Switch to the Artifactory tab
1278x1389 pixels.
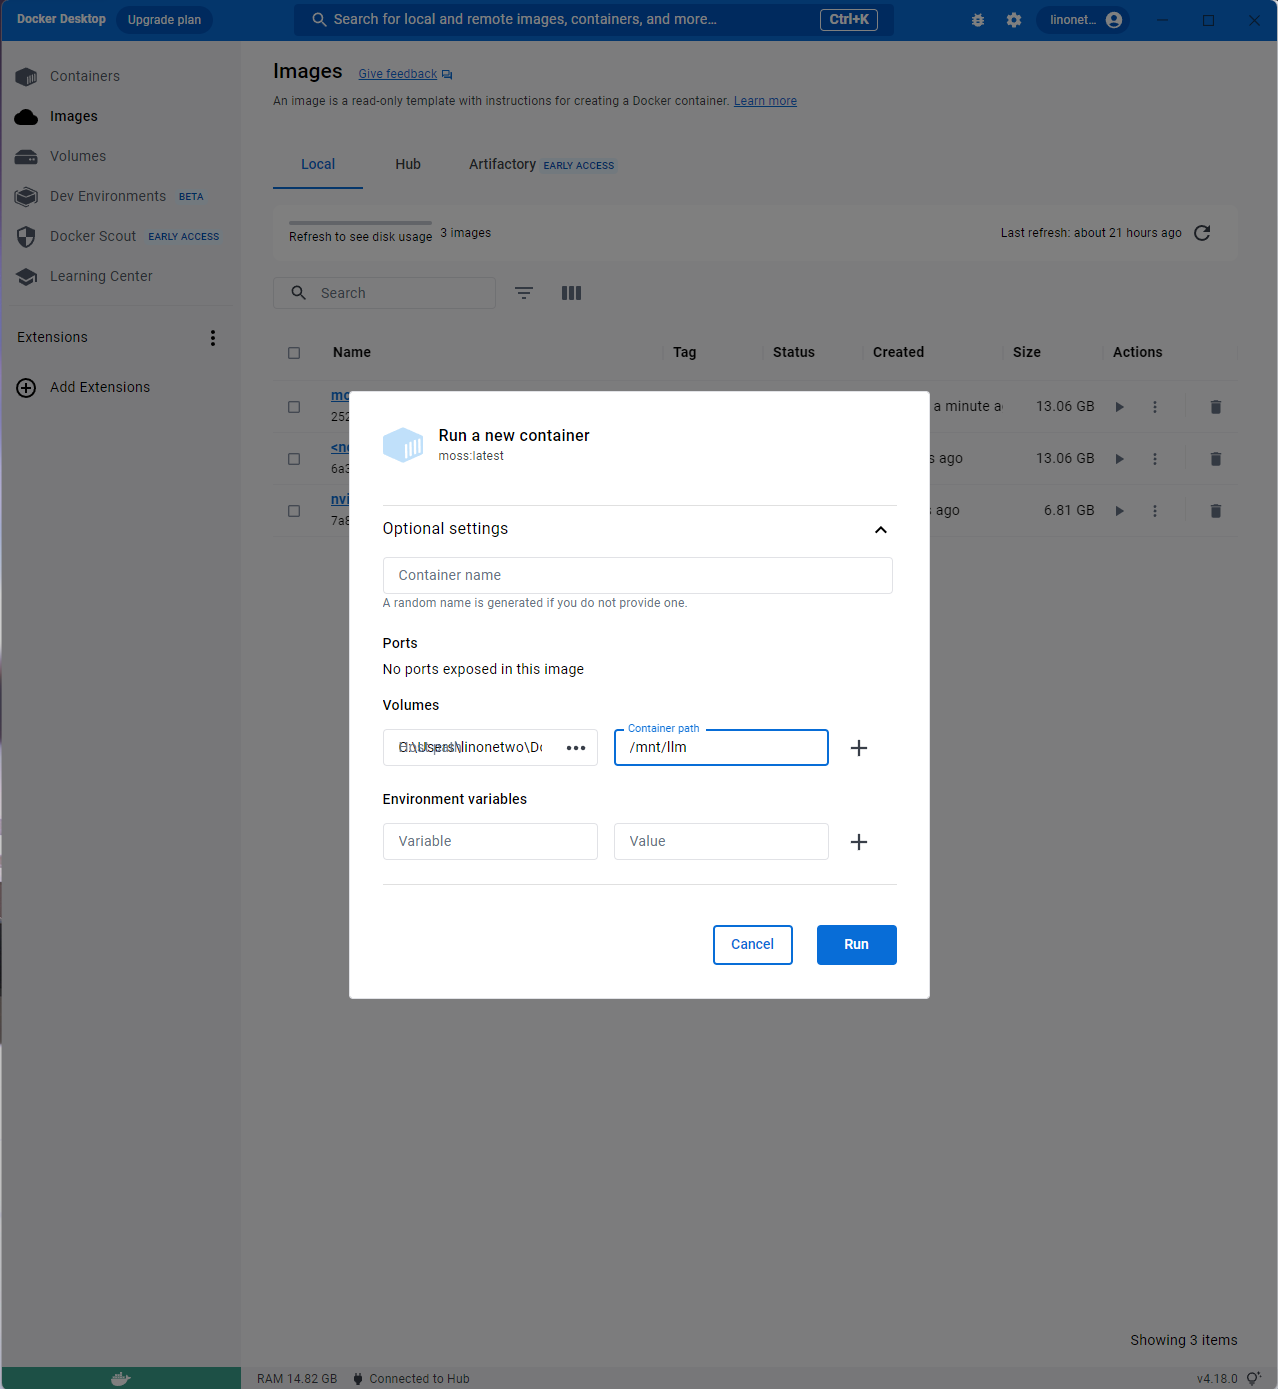[542, 165]
